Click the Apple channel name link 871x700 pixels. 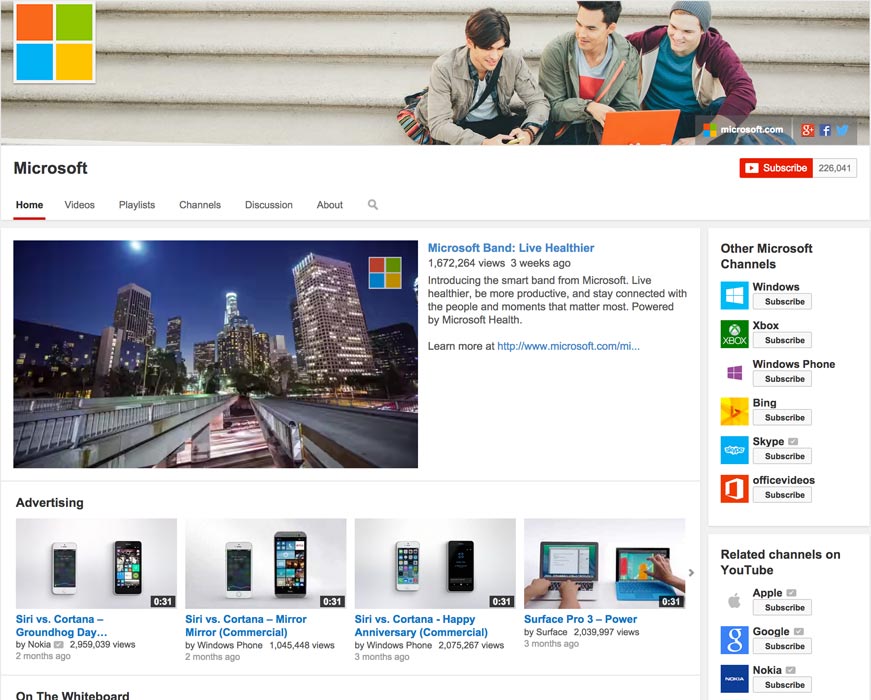point(767,593)
